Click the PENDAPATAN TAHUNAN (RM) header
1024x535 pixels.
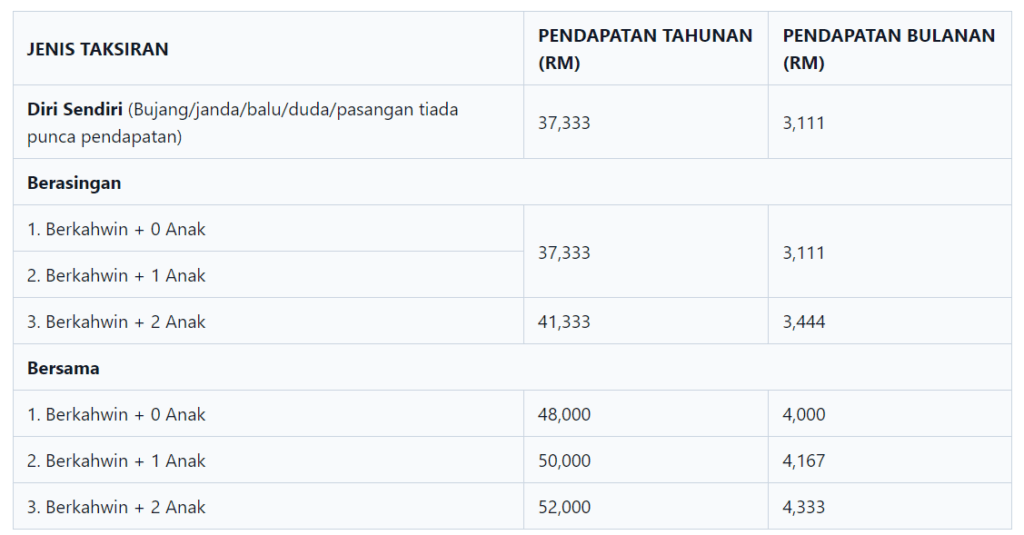click(645, 49)
